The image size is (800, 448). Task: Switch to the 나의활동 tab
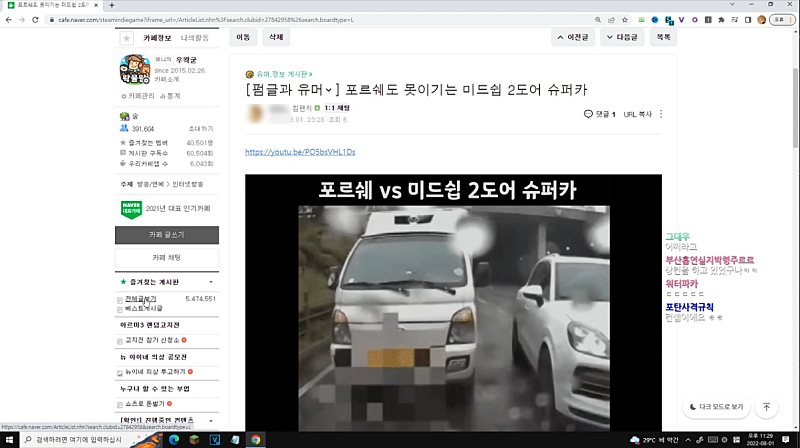click(x=194, y=37)
